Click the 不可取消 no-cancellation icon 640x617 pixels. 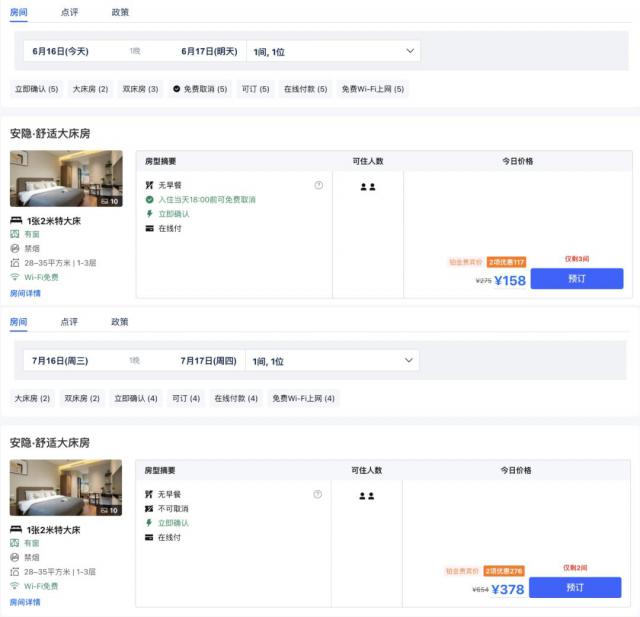149,508
